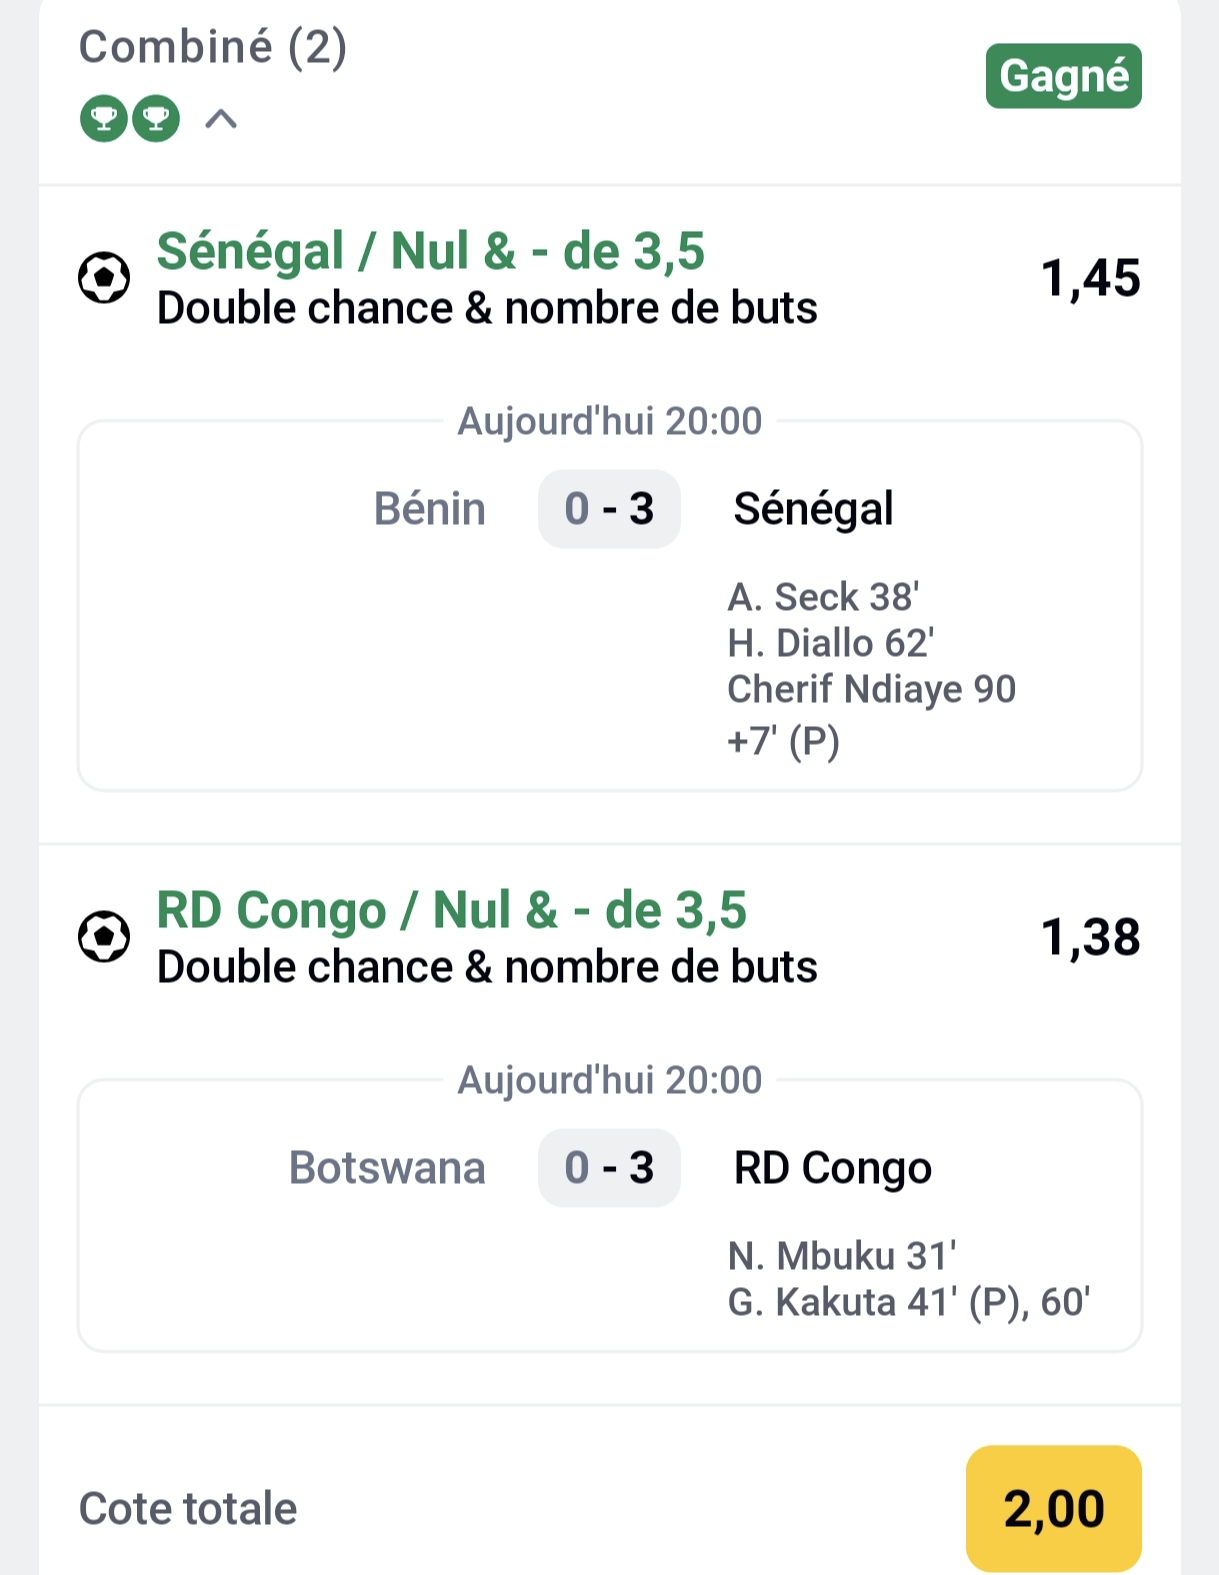The height and width of the screenshot is (1575, 1219).
Task: Click the 1,45 odds value
Action: point(1090,278)
